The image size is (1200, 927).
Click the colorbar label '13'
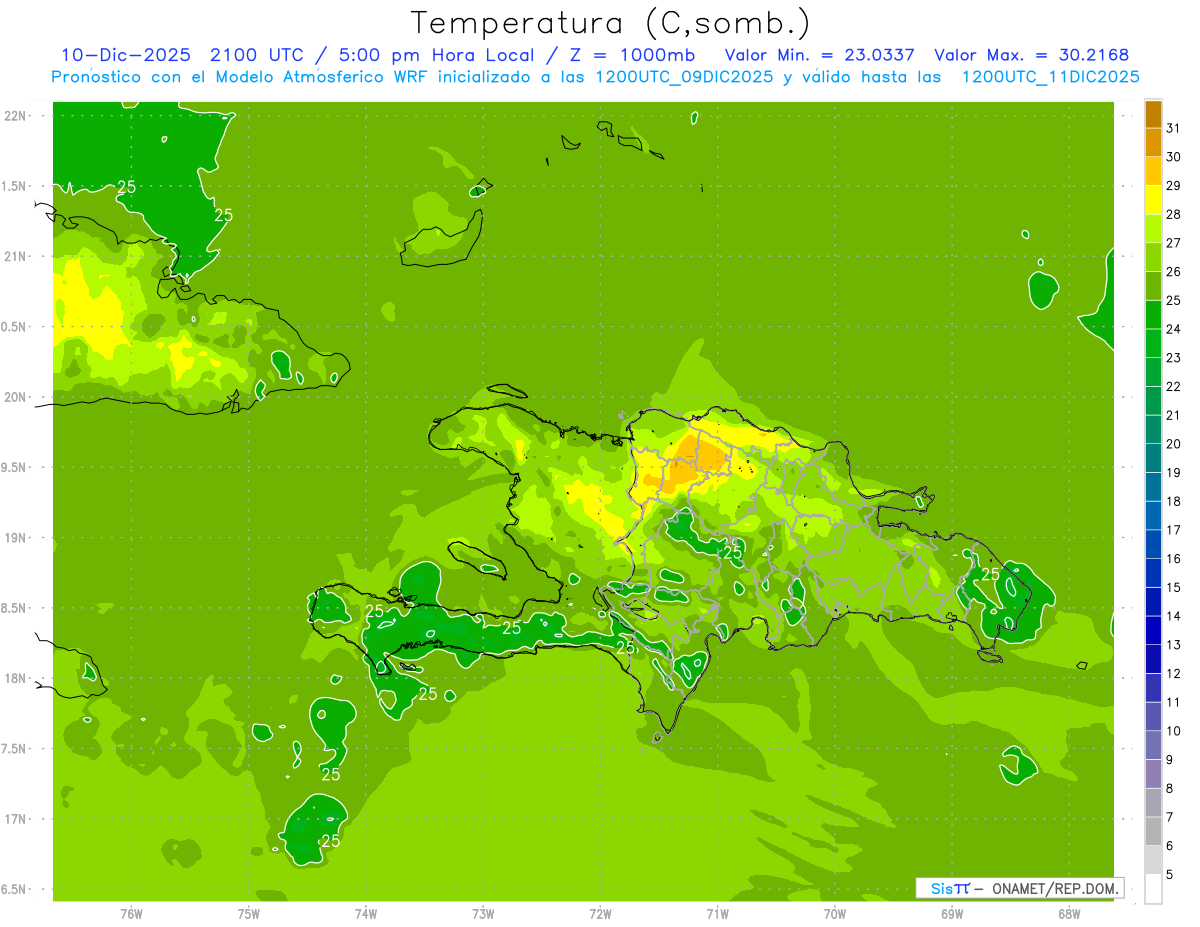click(1173, 645)
